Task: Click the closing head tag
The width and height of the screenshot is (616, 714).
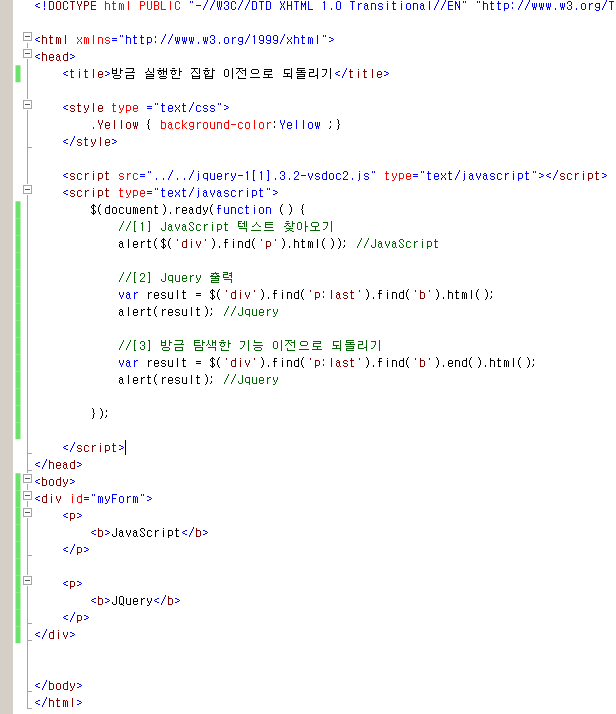Action: pyautogui.click(x=58, y=465)
